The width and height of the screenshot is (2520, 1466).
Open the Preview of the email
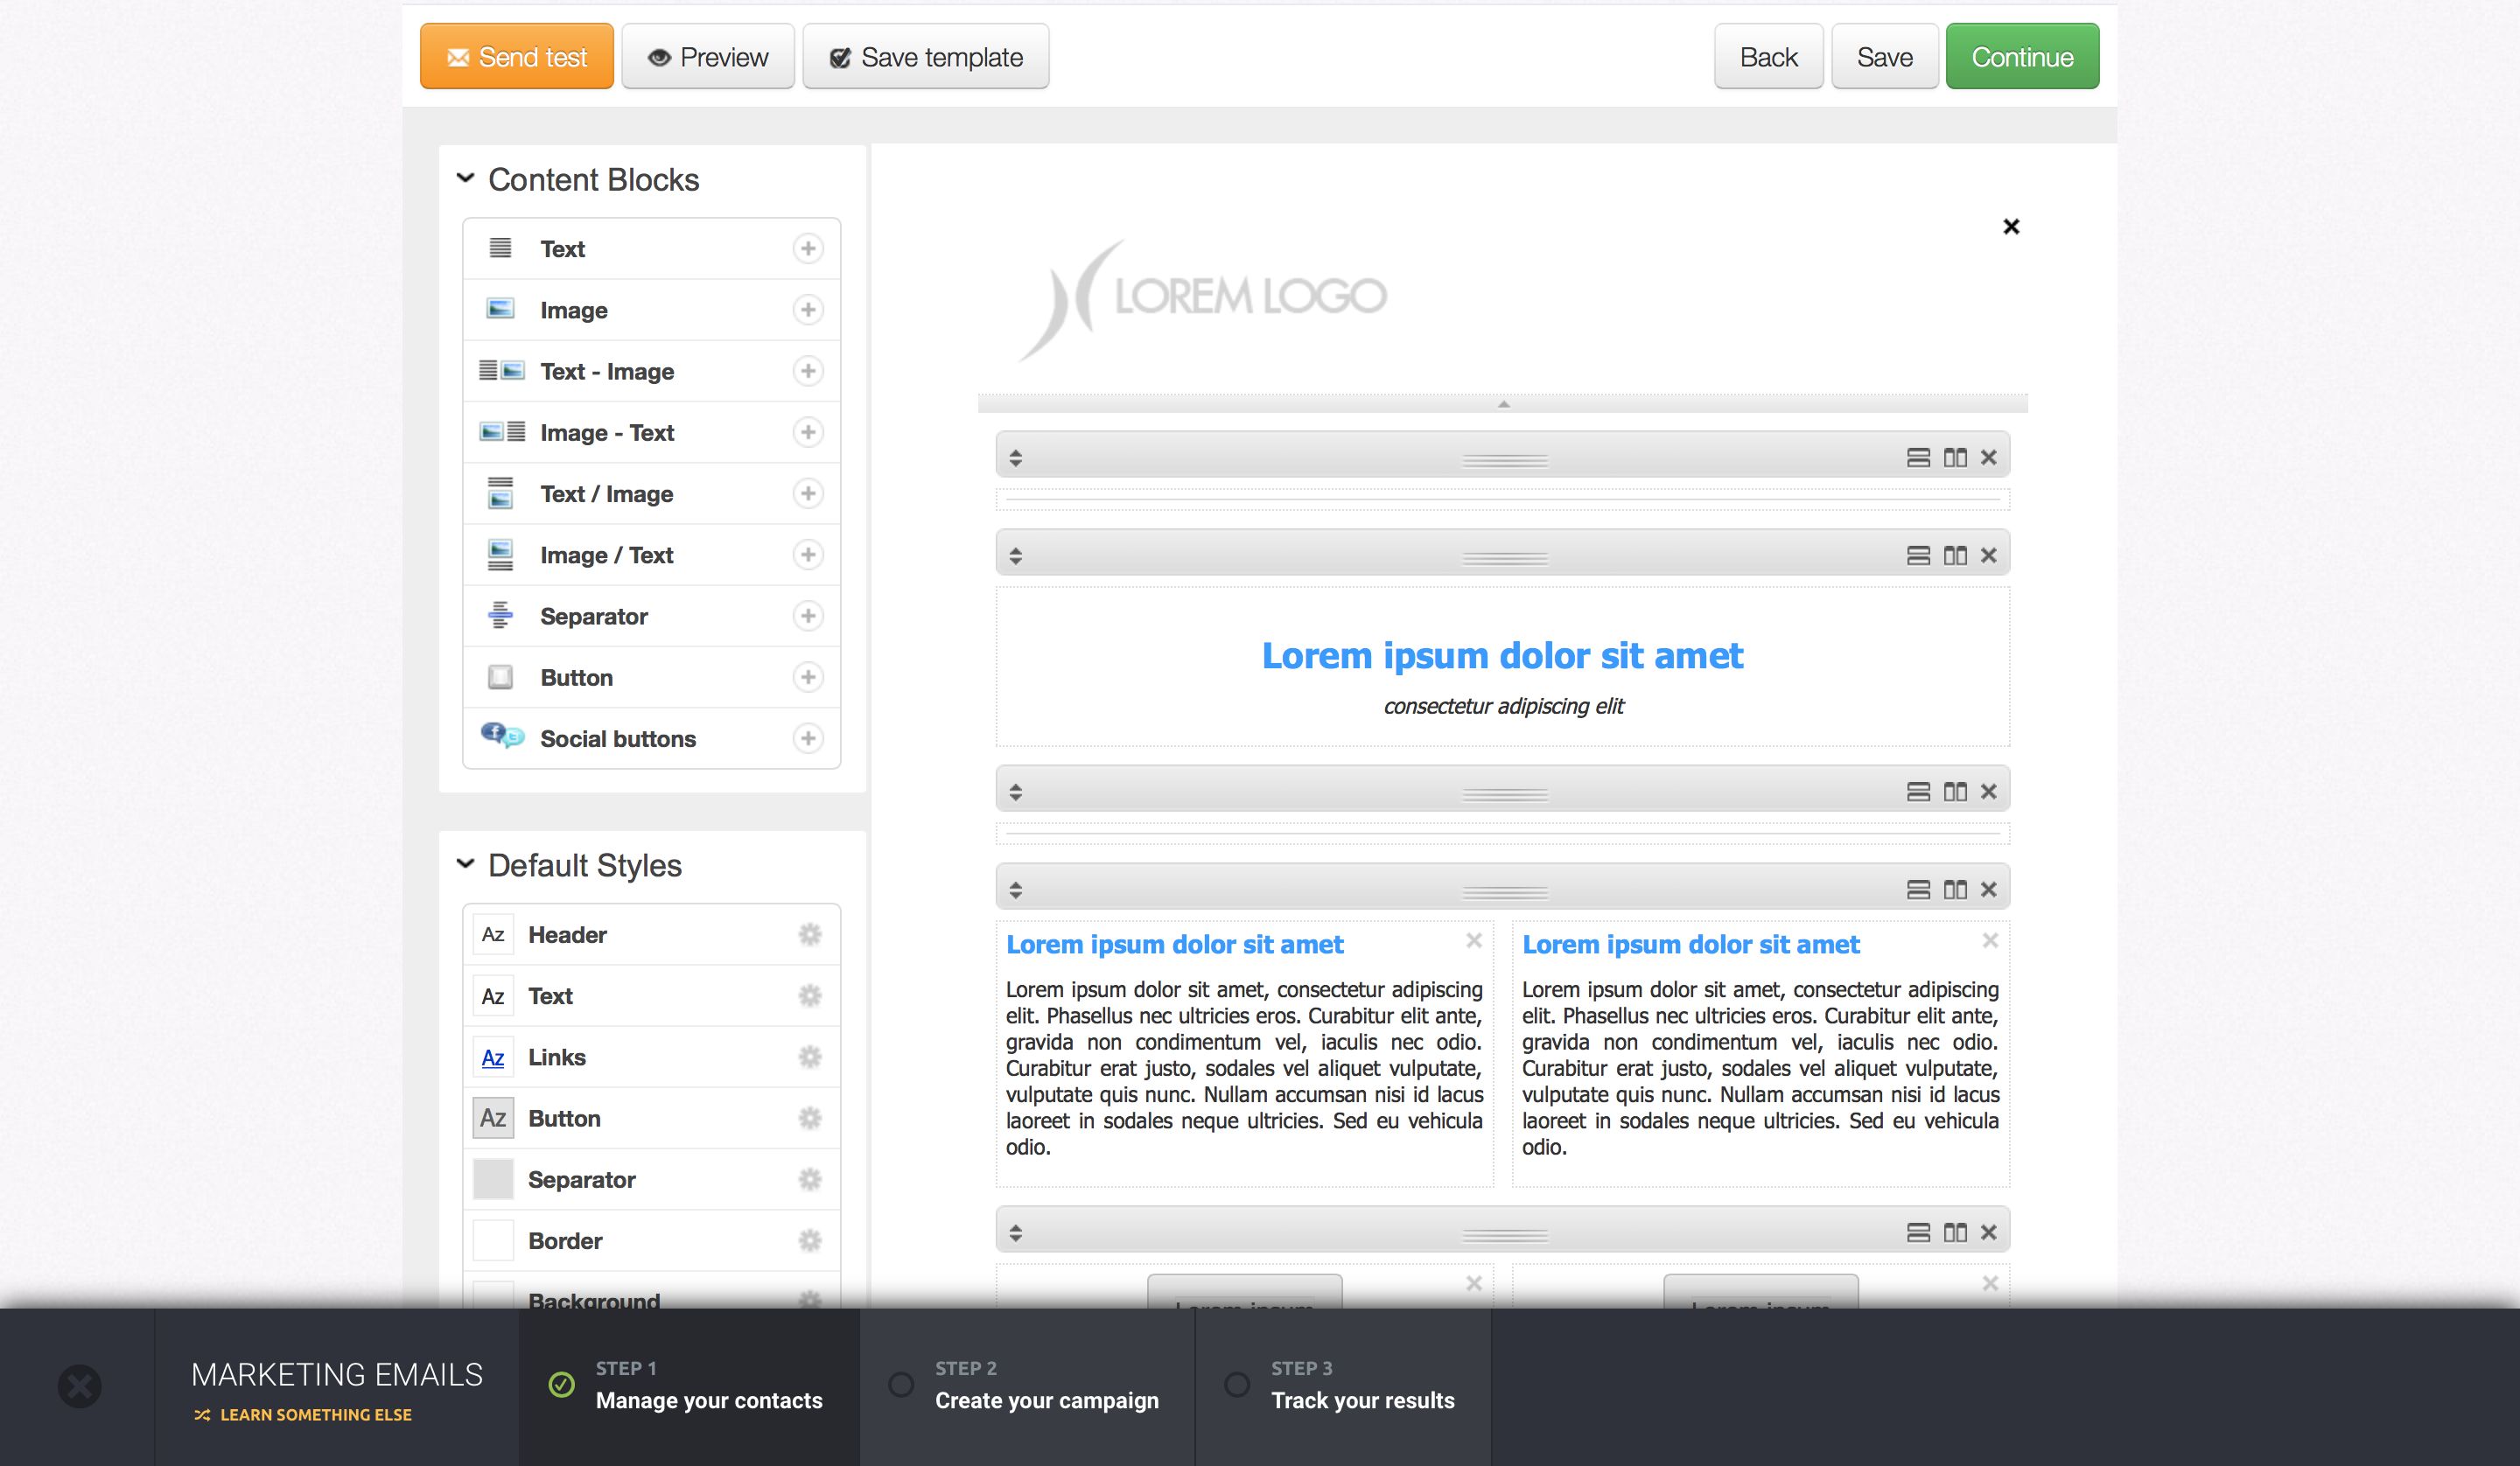pos(707,57)
